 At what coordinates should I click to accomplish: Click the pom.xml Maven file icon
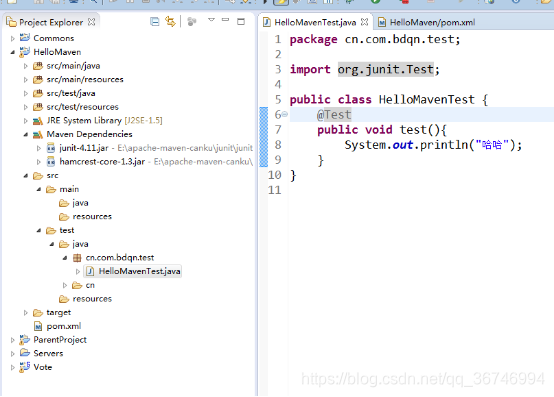38,326
